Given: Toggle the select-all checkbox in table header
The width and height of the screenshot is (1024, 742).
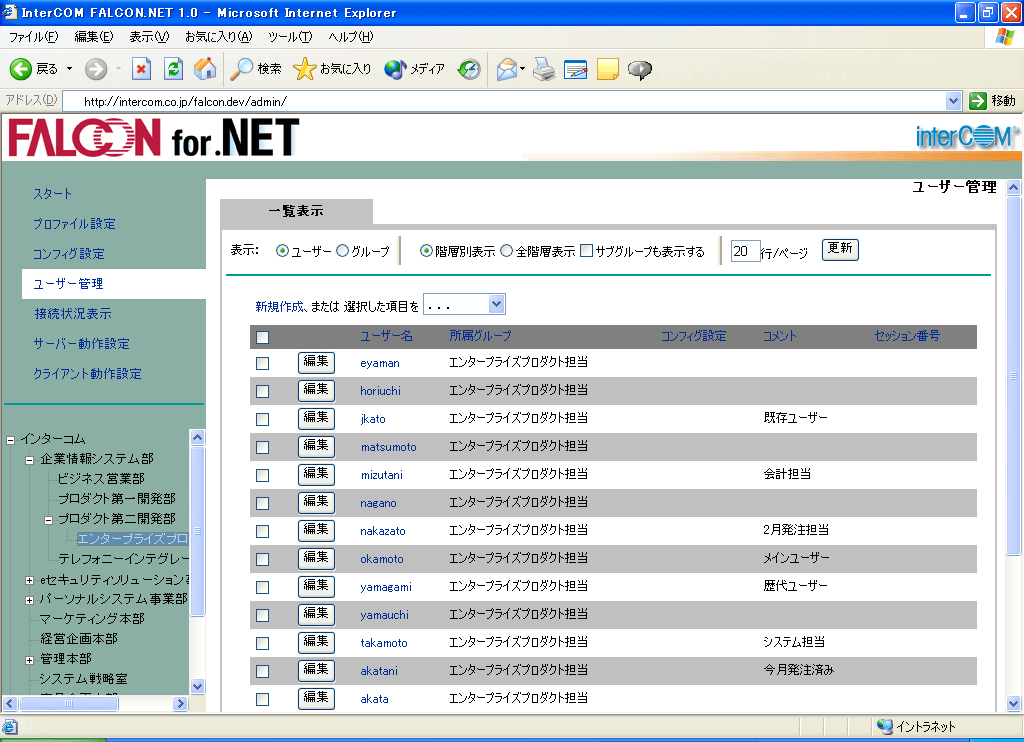Looking at the screenshot, I should click(x=263, y=337).
